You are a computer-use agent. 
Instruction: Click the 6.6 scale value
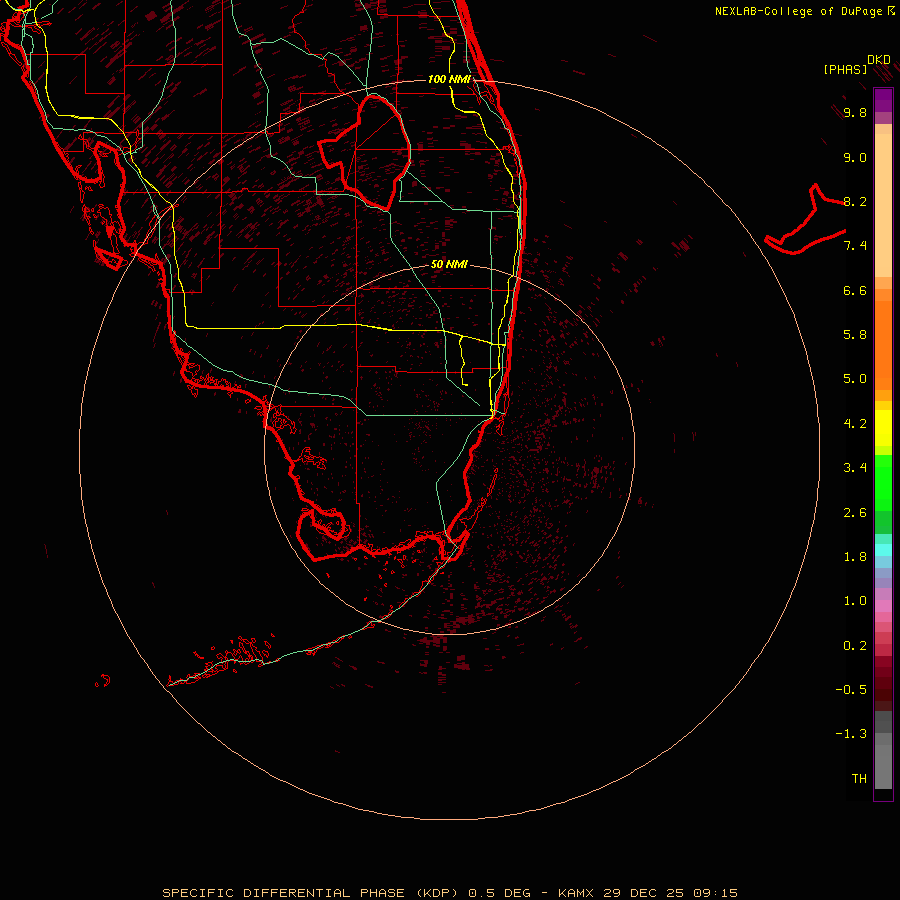(855, 290)
